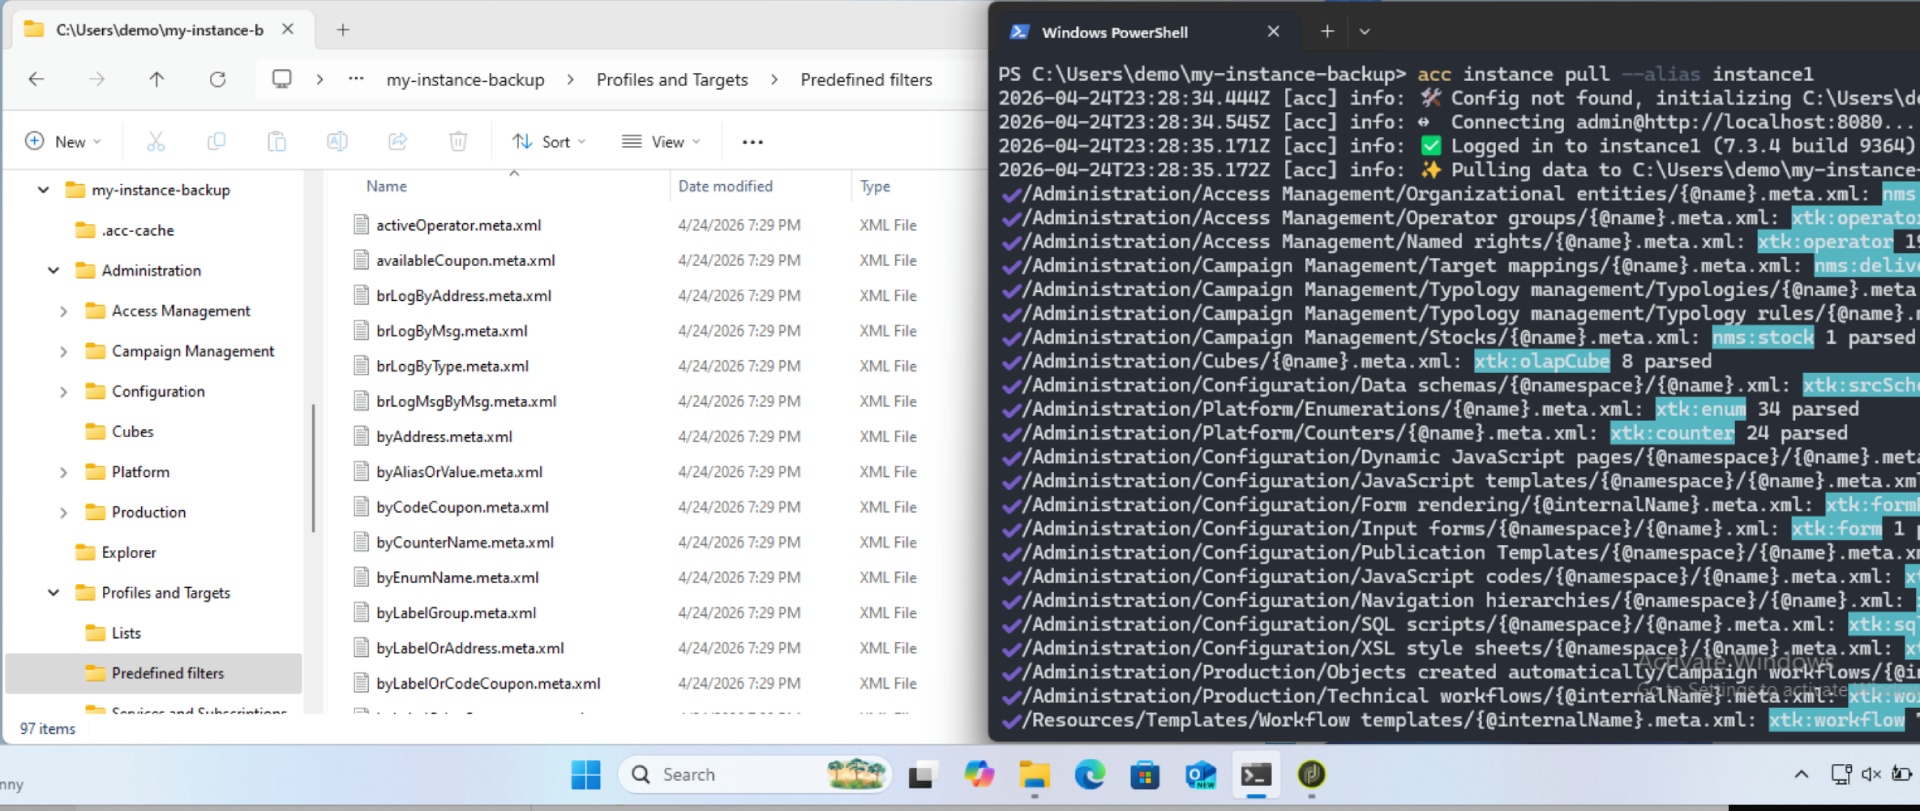Select the Windows PowerShell tab
The image size is (1920, 811).
(x=1145, y=32)
